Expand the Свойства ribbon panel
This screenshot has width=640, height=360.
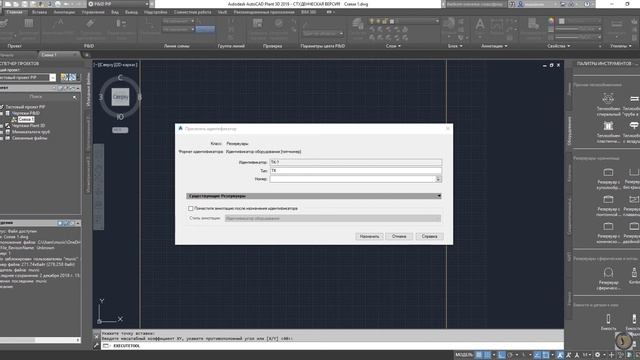click(x=559, y=46)
